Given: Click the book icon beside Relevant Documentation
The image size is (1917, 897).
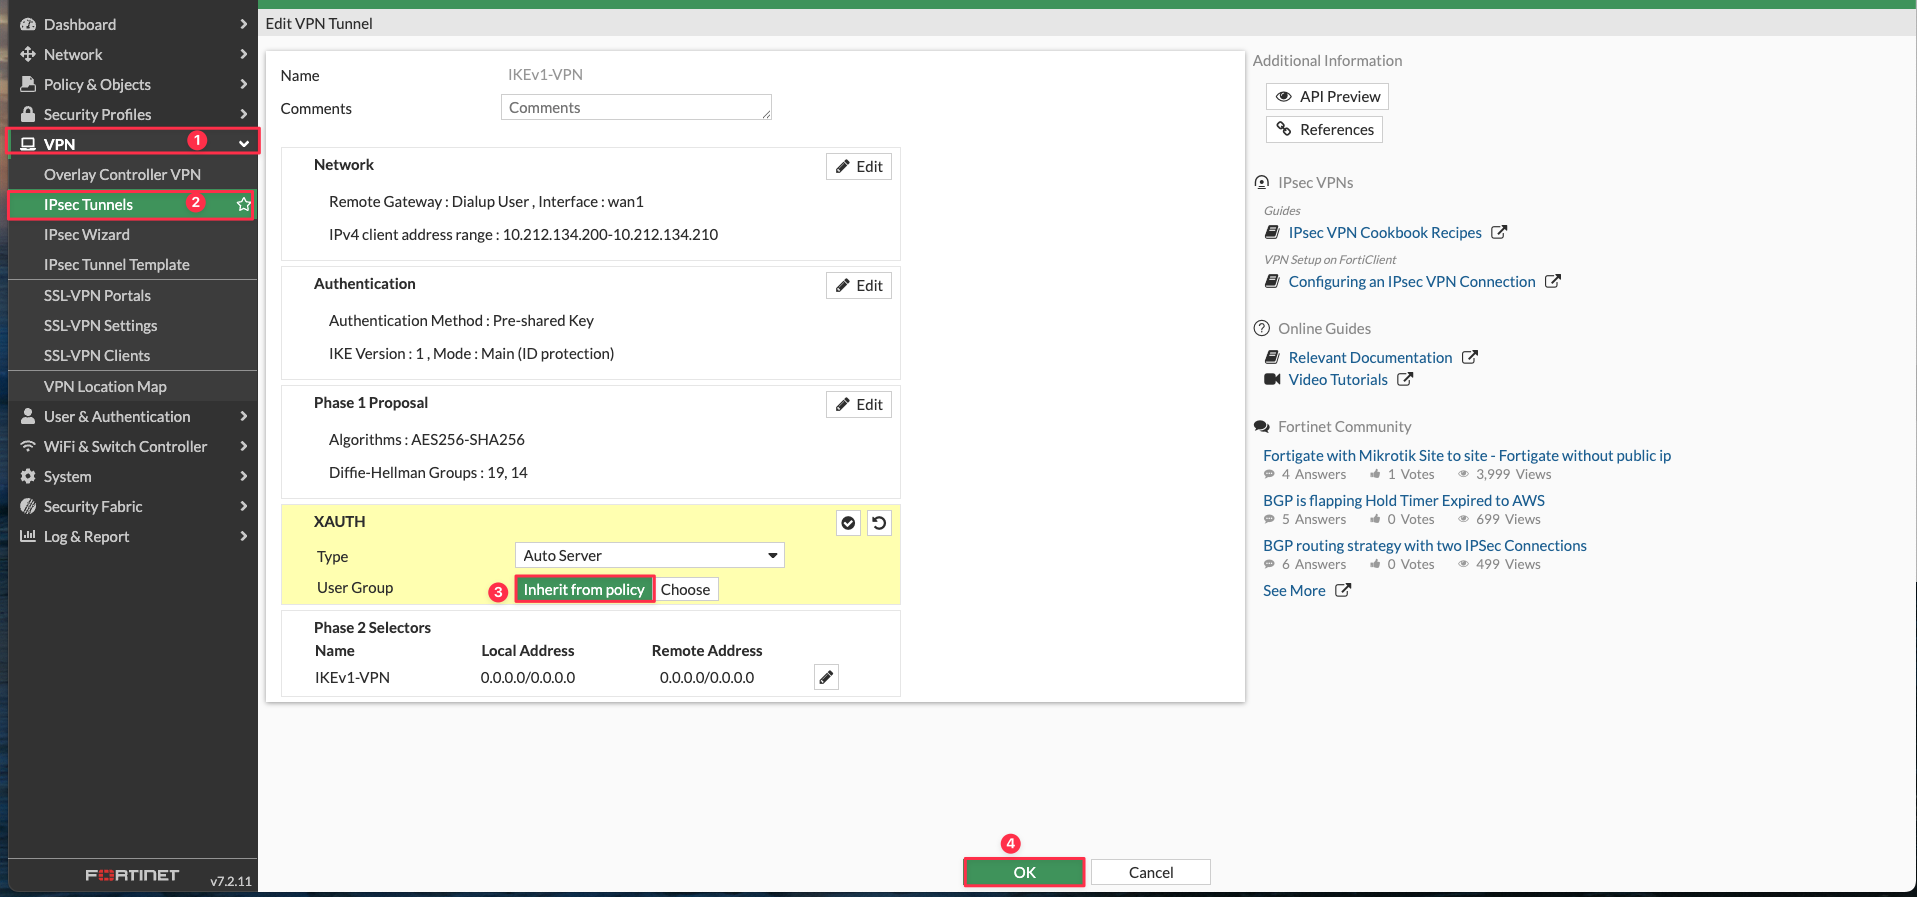Looking at the screenshot, I should 1272,357.
